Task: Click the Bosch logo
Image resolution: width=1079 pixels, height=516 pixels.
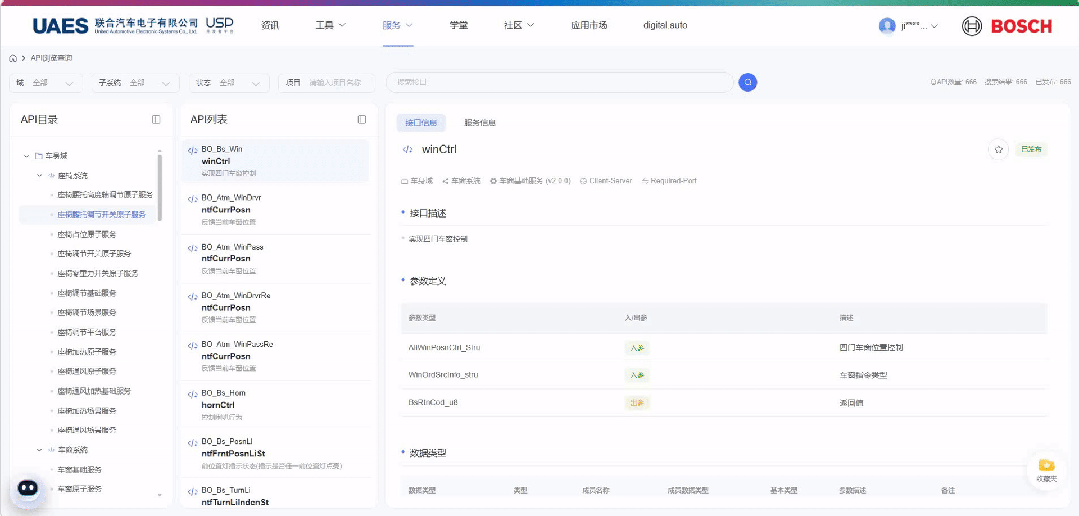Action: (1007, 26)
